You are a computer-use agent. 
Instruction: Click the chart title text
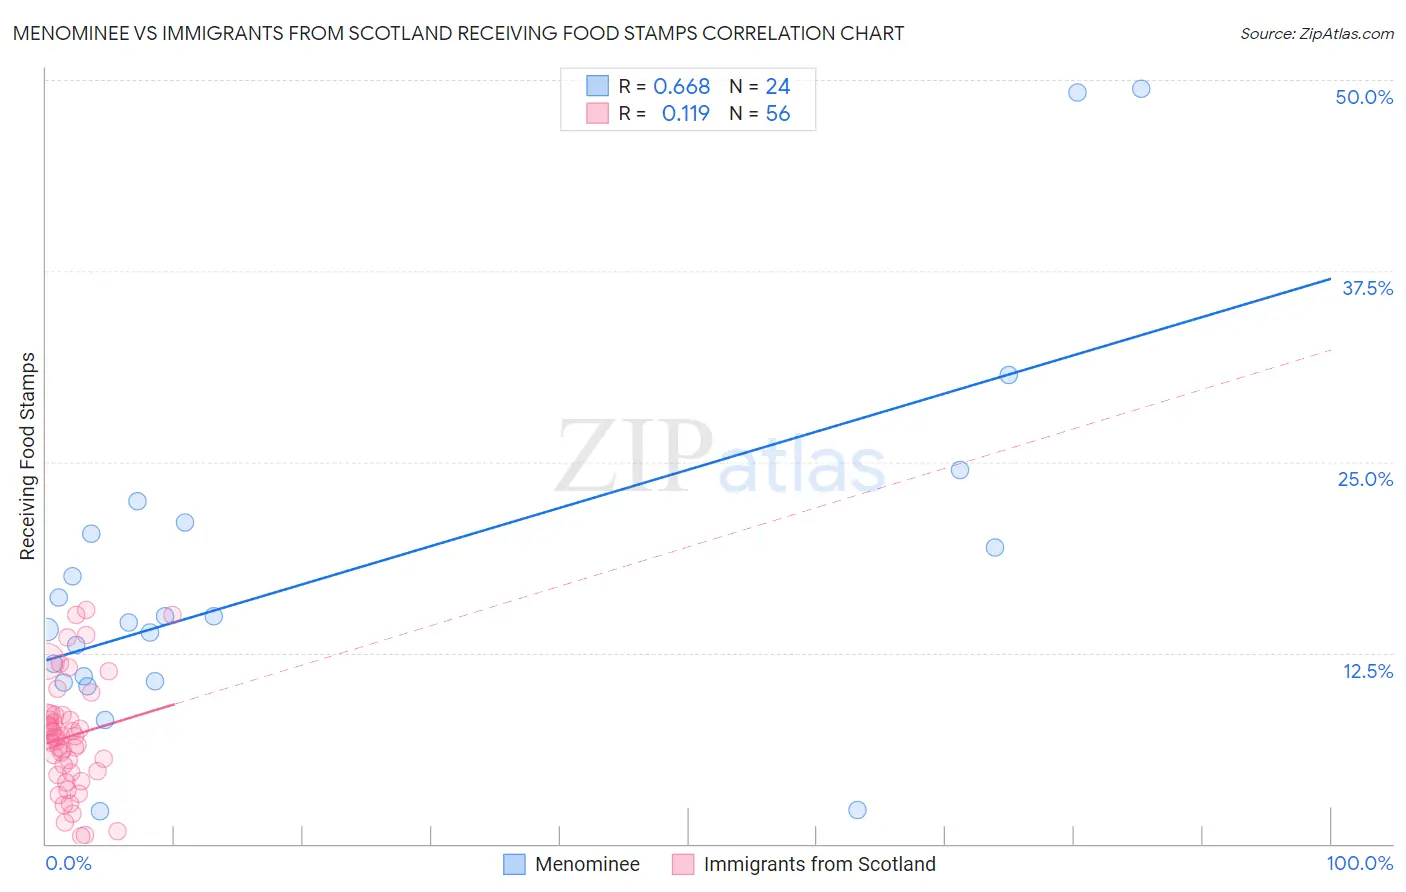(458, 33)
